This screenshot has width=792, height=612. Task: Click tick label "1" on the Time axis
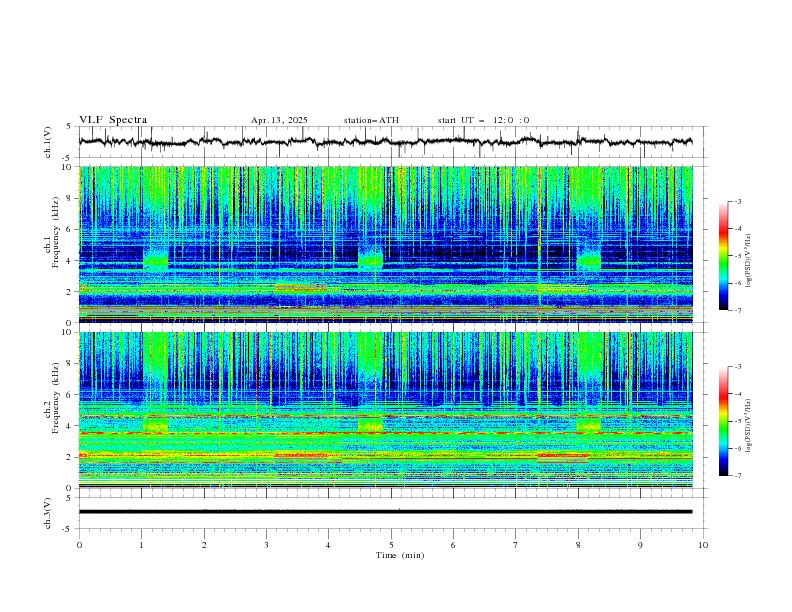pos(141,545)
